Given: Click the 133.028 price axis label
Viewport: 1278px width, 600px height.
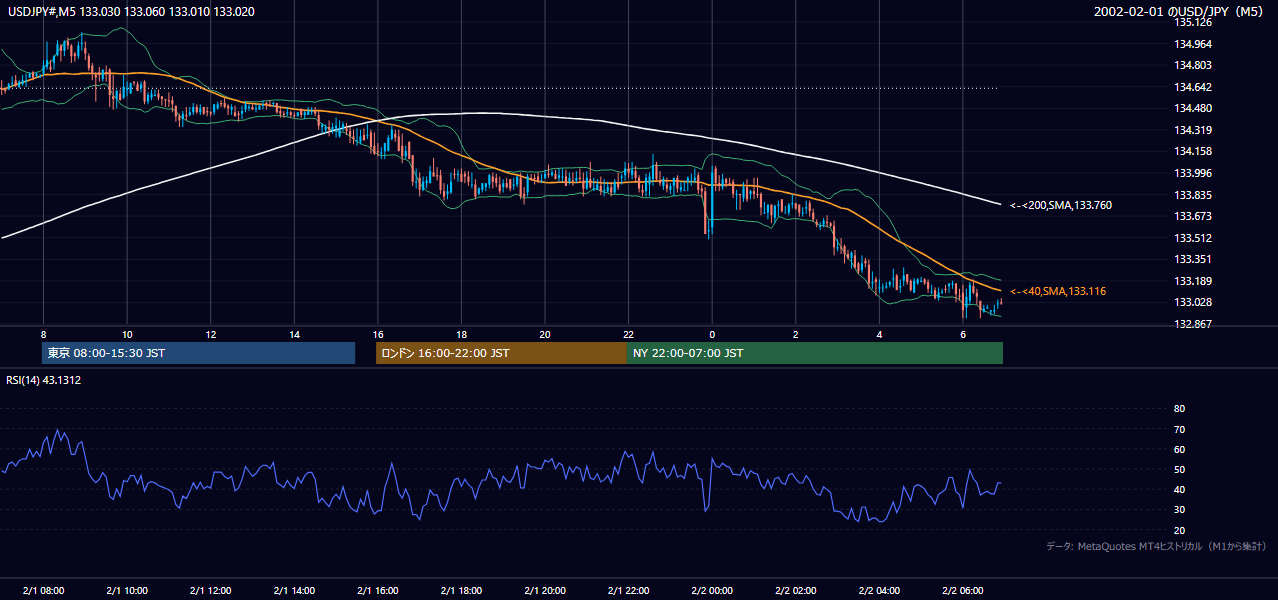Looking at the screenshot, I should click(1193, 302).
